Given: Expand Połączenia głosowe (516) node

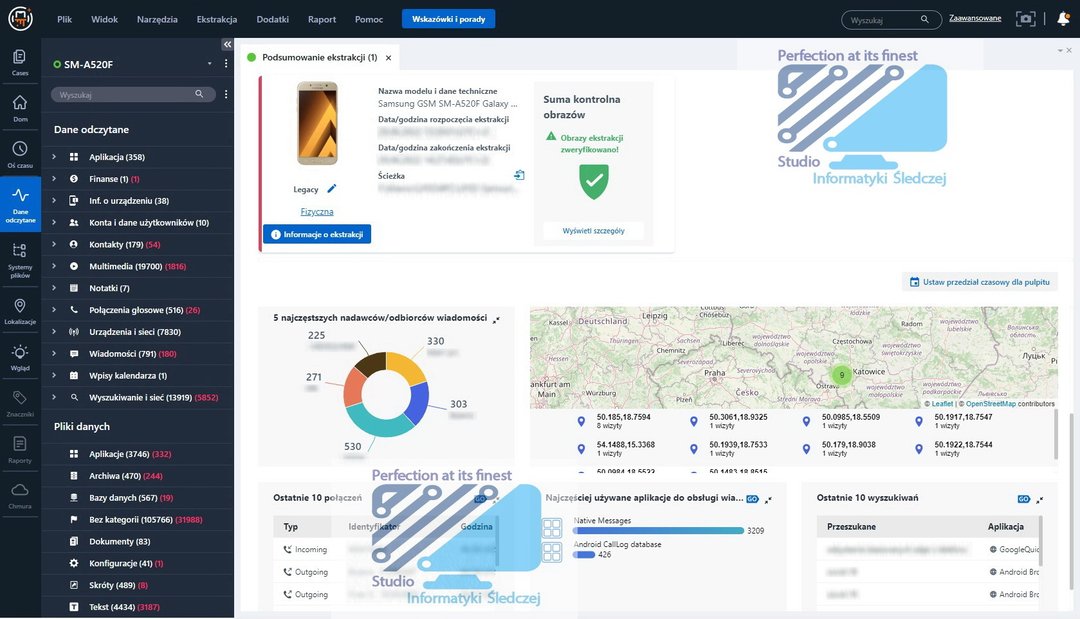Looking at the screenshot, I should pos(54,310).
